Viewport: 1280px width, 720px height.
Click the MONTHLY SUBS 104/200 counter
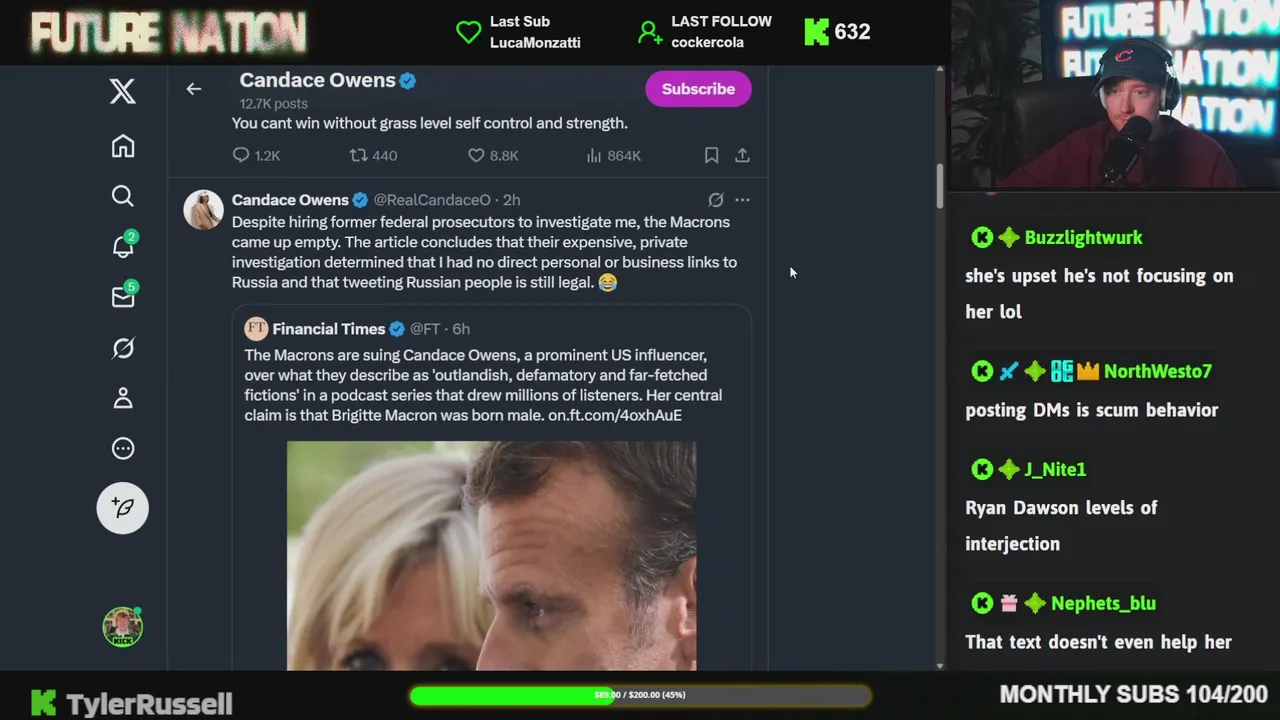click(1134, 694)
